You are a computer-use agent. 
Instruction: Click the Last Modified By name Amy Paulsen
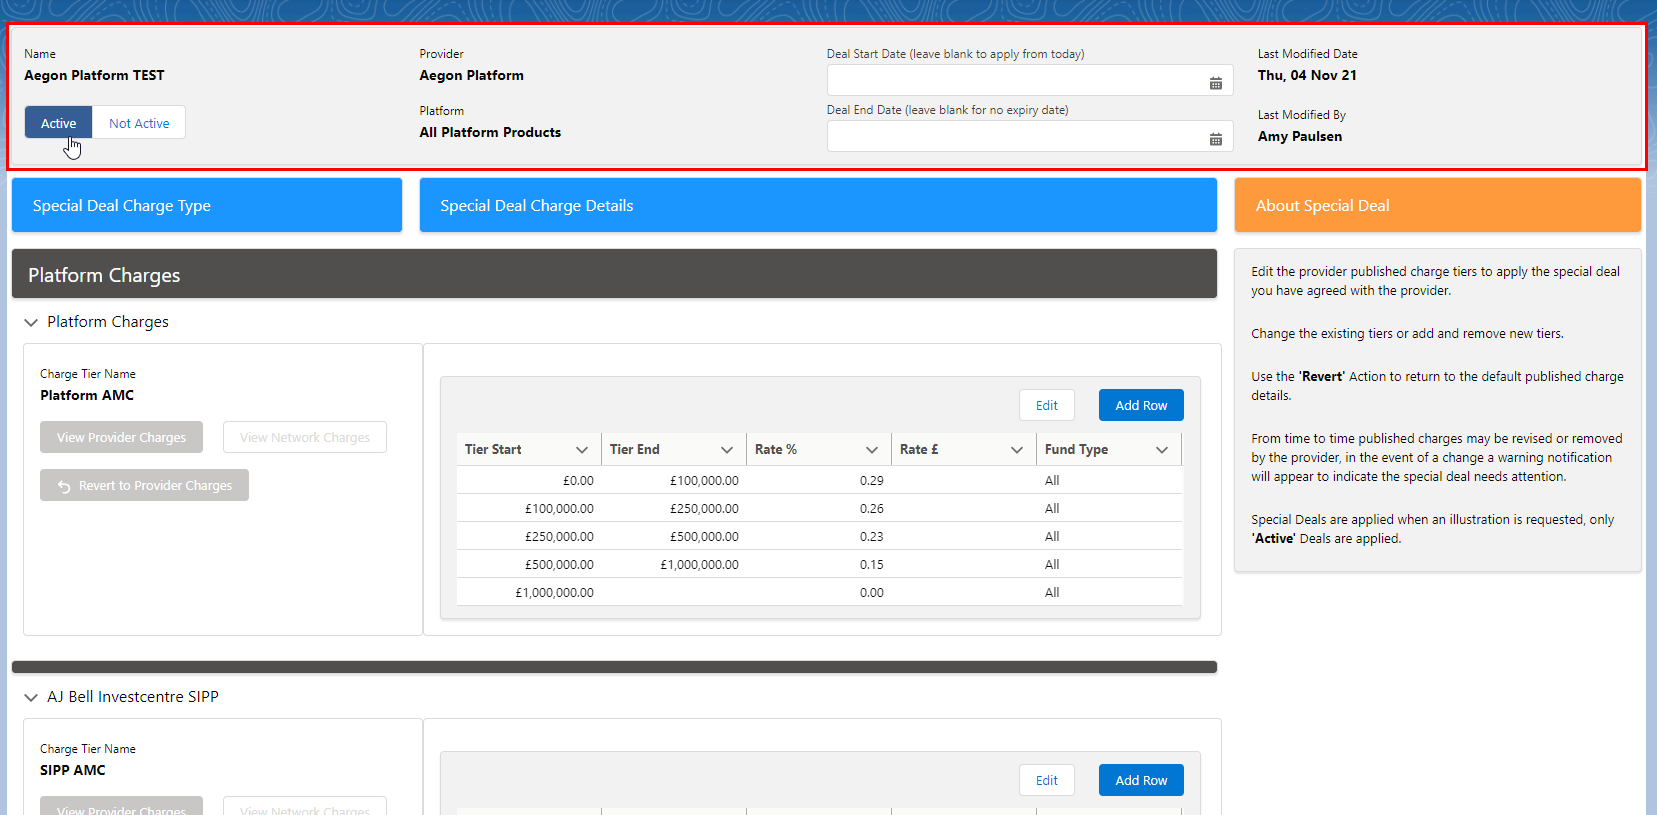pos(1300,136)
